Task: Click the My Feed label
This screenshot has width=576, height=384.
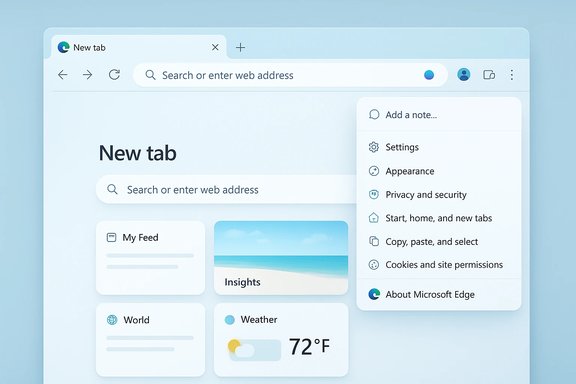Action: pyautogui.click(x=140, y=237)
